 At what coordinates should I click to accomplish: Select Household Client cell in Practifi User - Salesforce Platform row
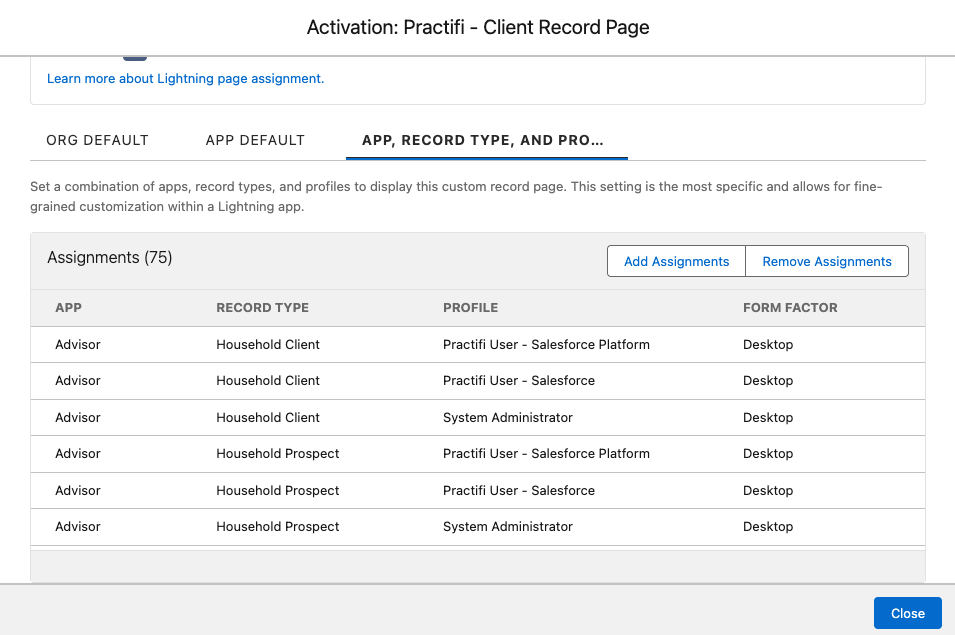click(268, 345)
